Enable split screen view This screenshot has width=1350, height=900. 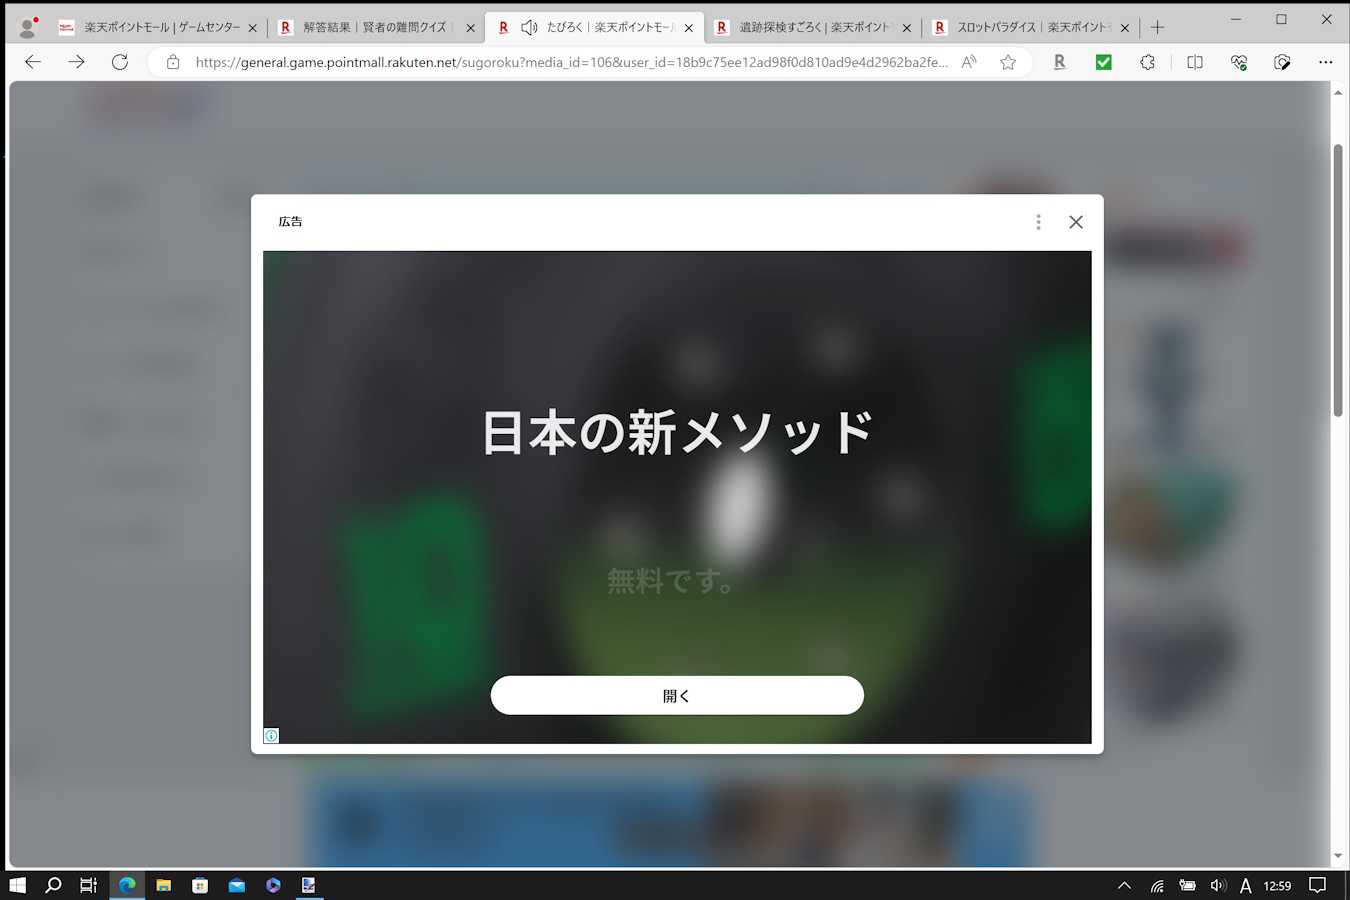point(1195,62)
